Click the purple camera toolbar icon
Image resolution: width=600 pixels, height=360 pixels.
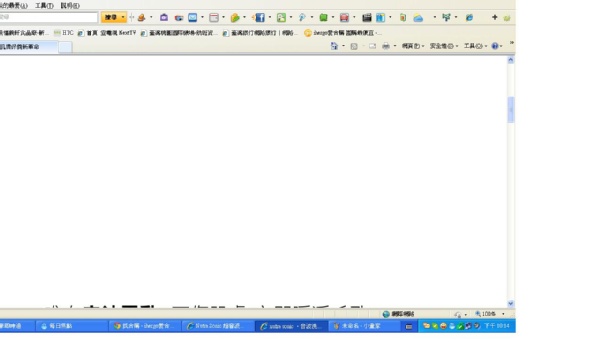pyautogui.click(x=164, y=18)
